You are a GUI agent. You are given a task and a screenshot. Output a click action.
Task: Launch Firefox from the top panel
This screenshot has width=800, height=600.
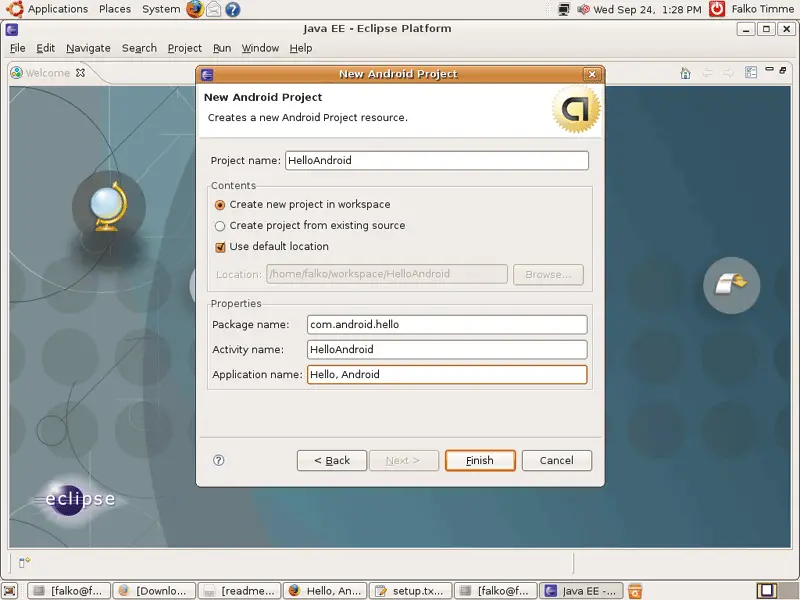194,9
